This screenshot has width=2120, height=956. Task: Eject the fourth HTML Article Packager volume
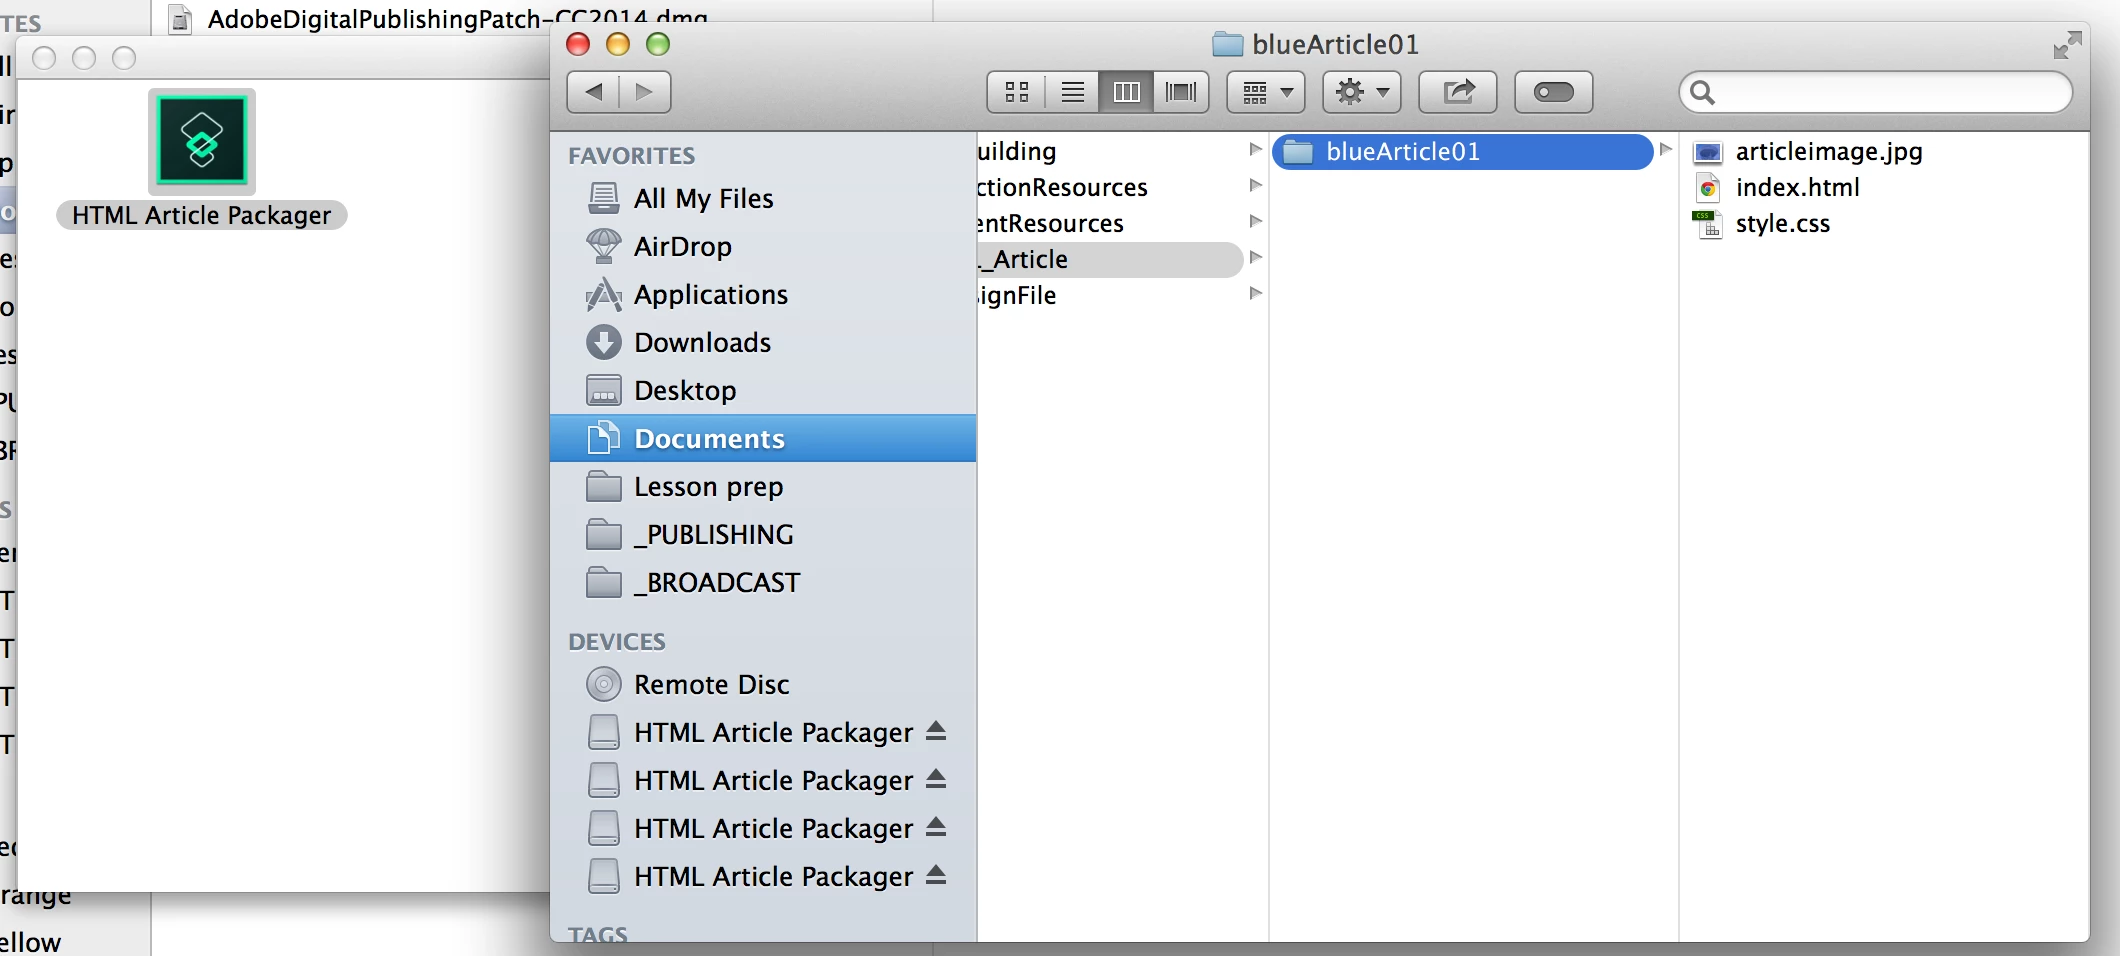coord(936,875)
